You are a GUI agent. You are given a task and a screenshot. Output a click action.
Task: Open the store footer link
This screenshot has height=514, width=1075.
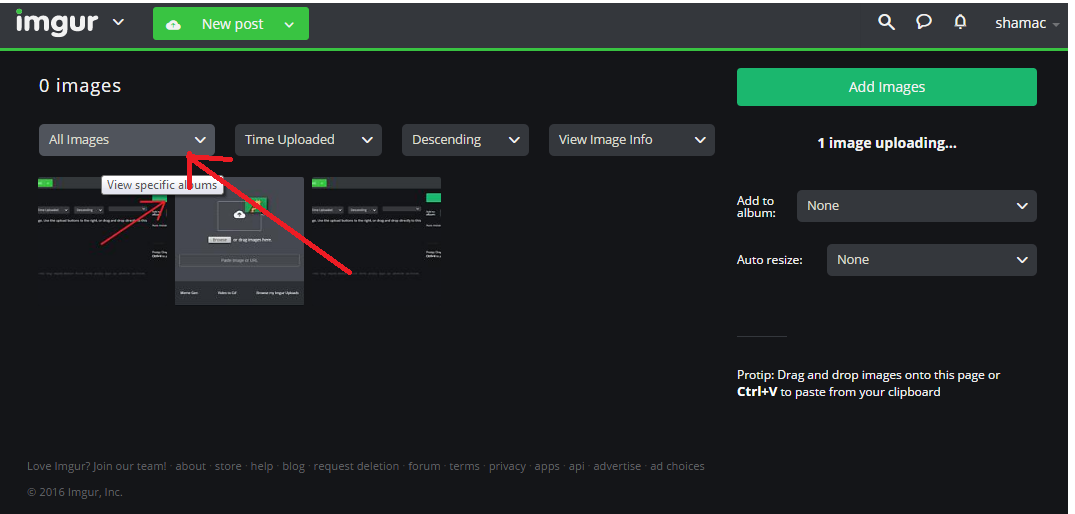tap(228, 466)
